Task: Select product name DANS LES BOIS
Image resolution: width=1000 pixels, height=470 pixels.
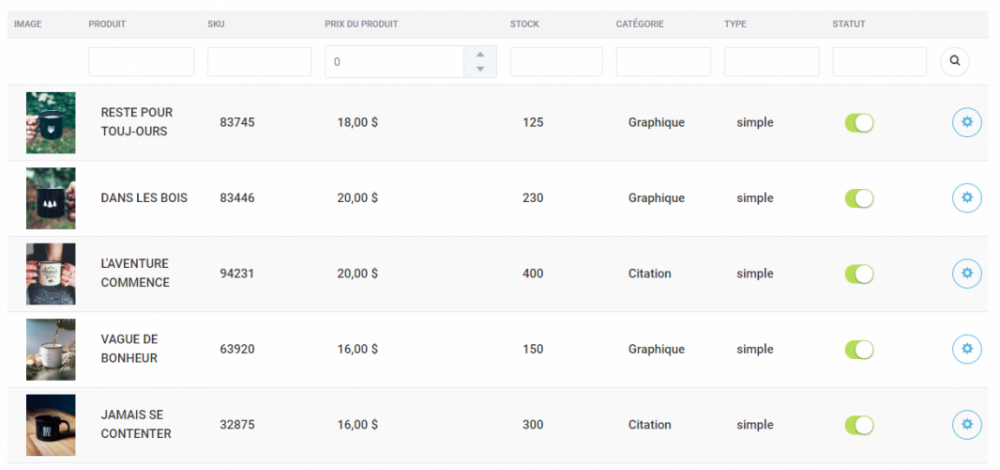Action: [144, 198]
